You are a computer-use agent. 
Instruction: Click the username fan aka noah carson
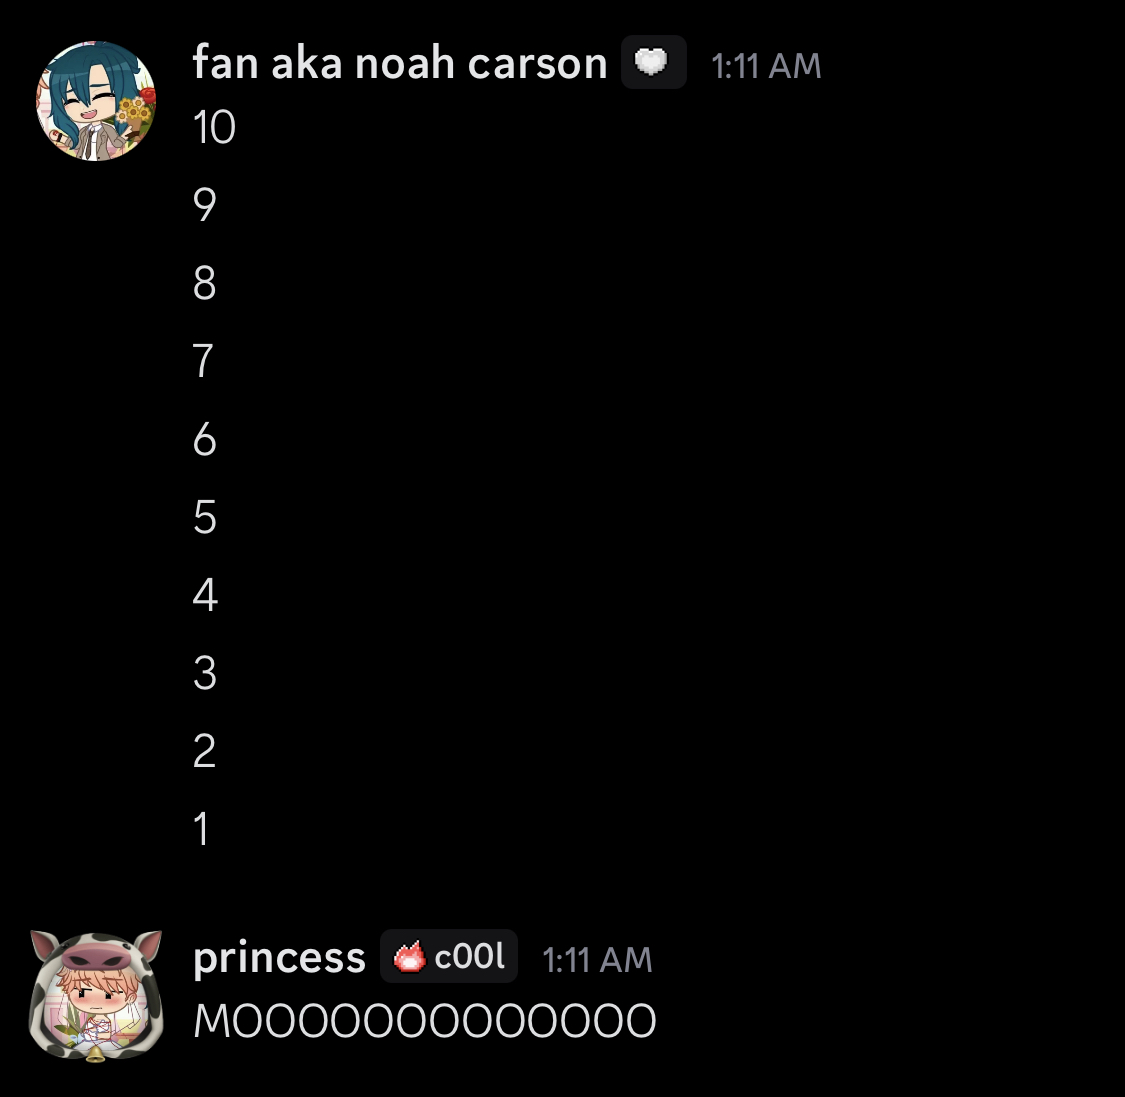pos(400,62)
